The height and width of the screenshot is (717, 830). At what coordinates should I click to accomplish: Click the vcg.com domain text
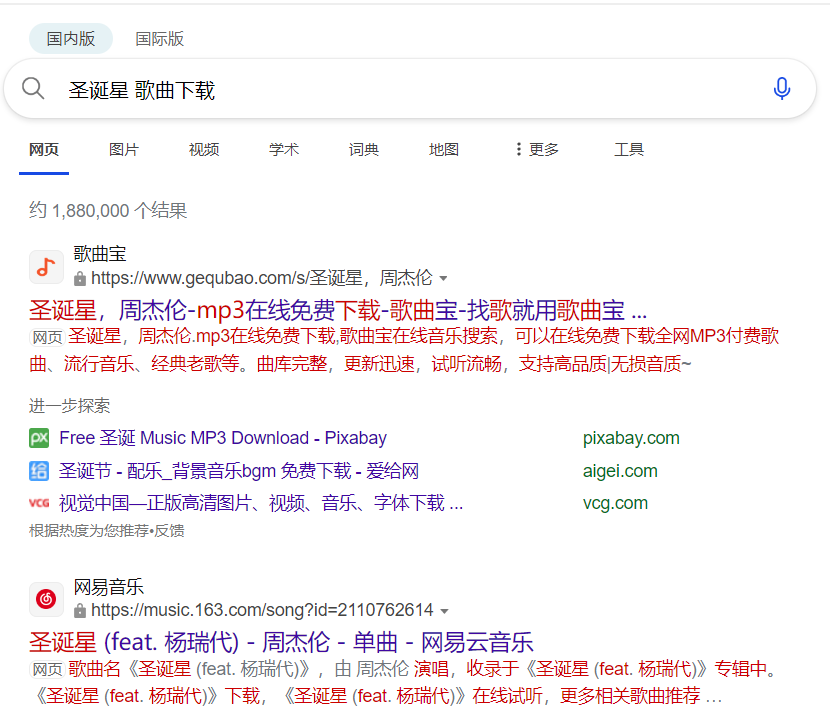pos(615,503)
